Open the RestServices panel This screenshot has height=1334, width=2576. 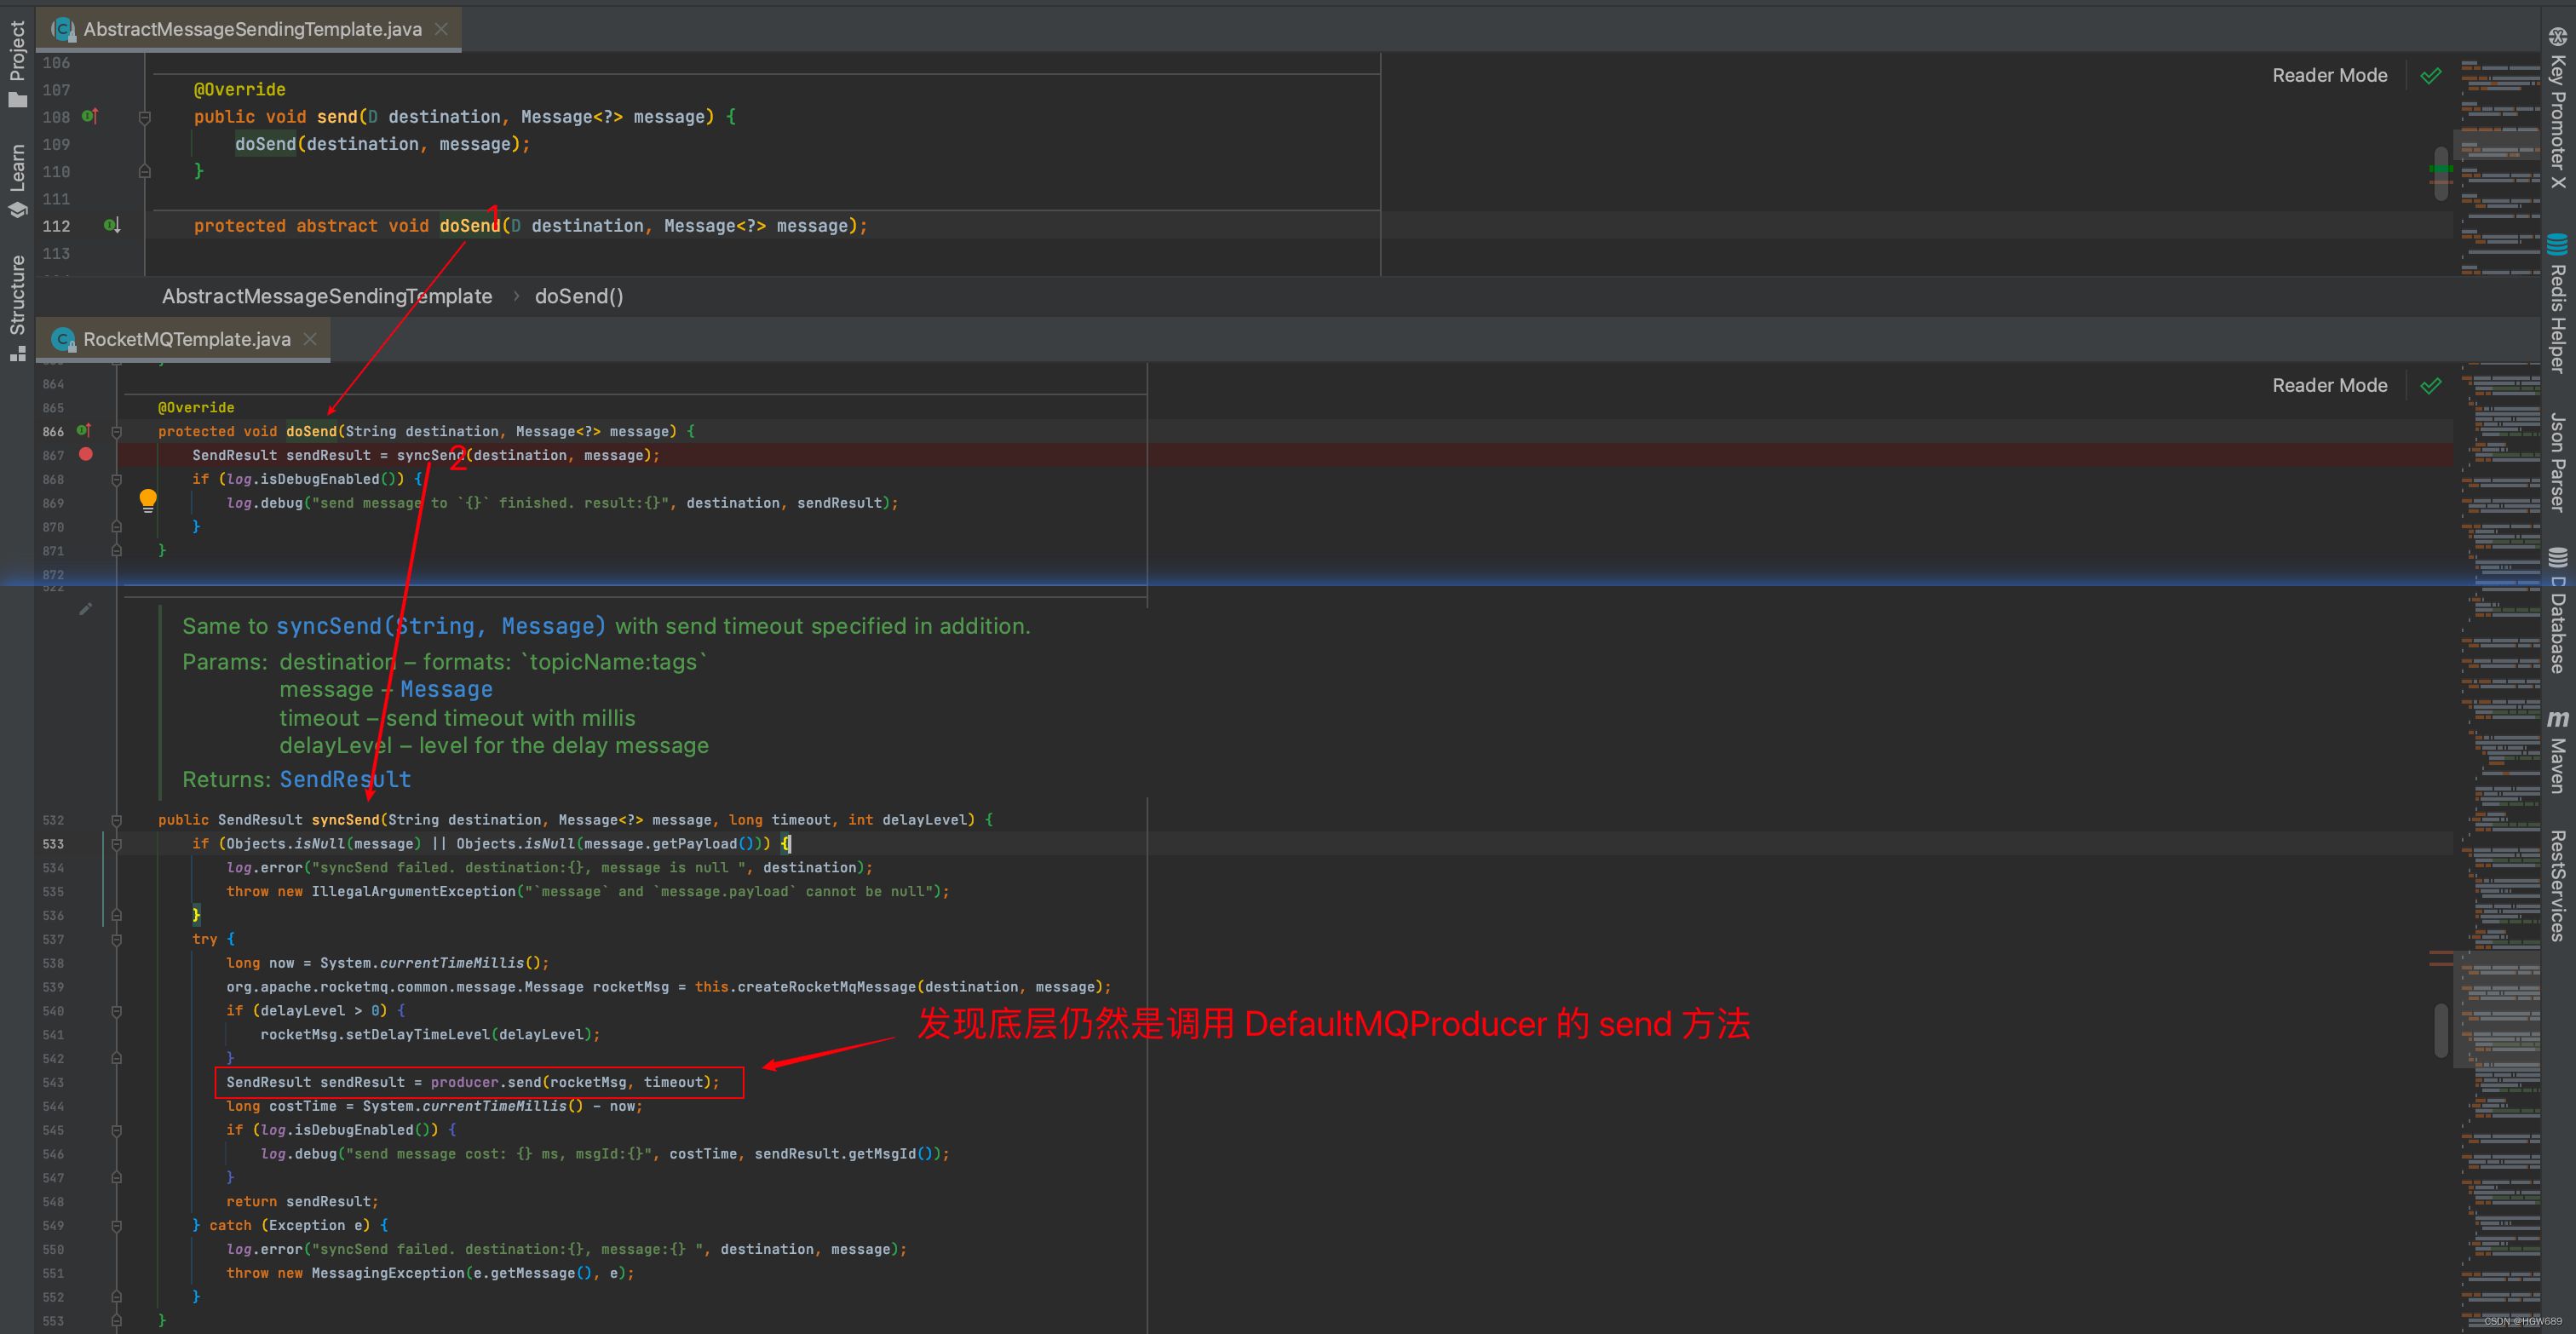point(2558,886)
